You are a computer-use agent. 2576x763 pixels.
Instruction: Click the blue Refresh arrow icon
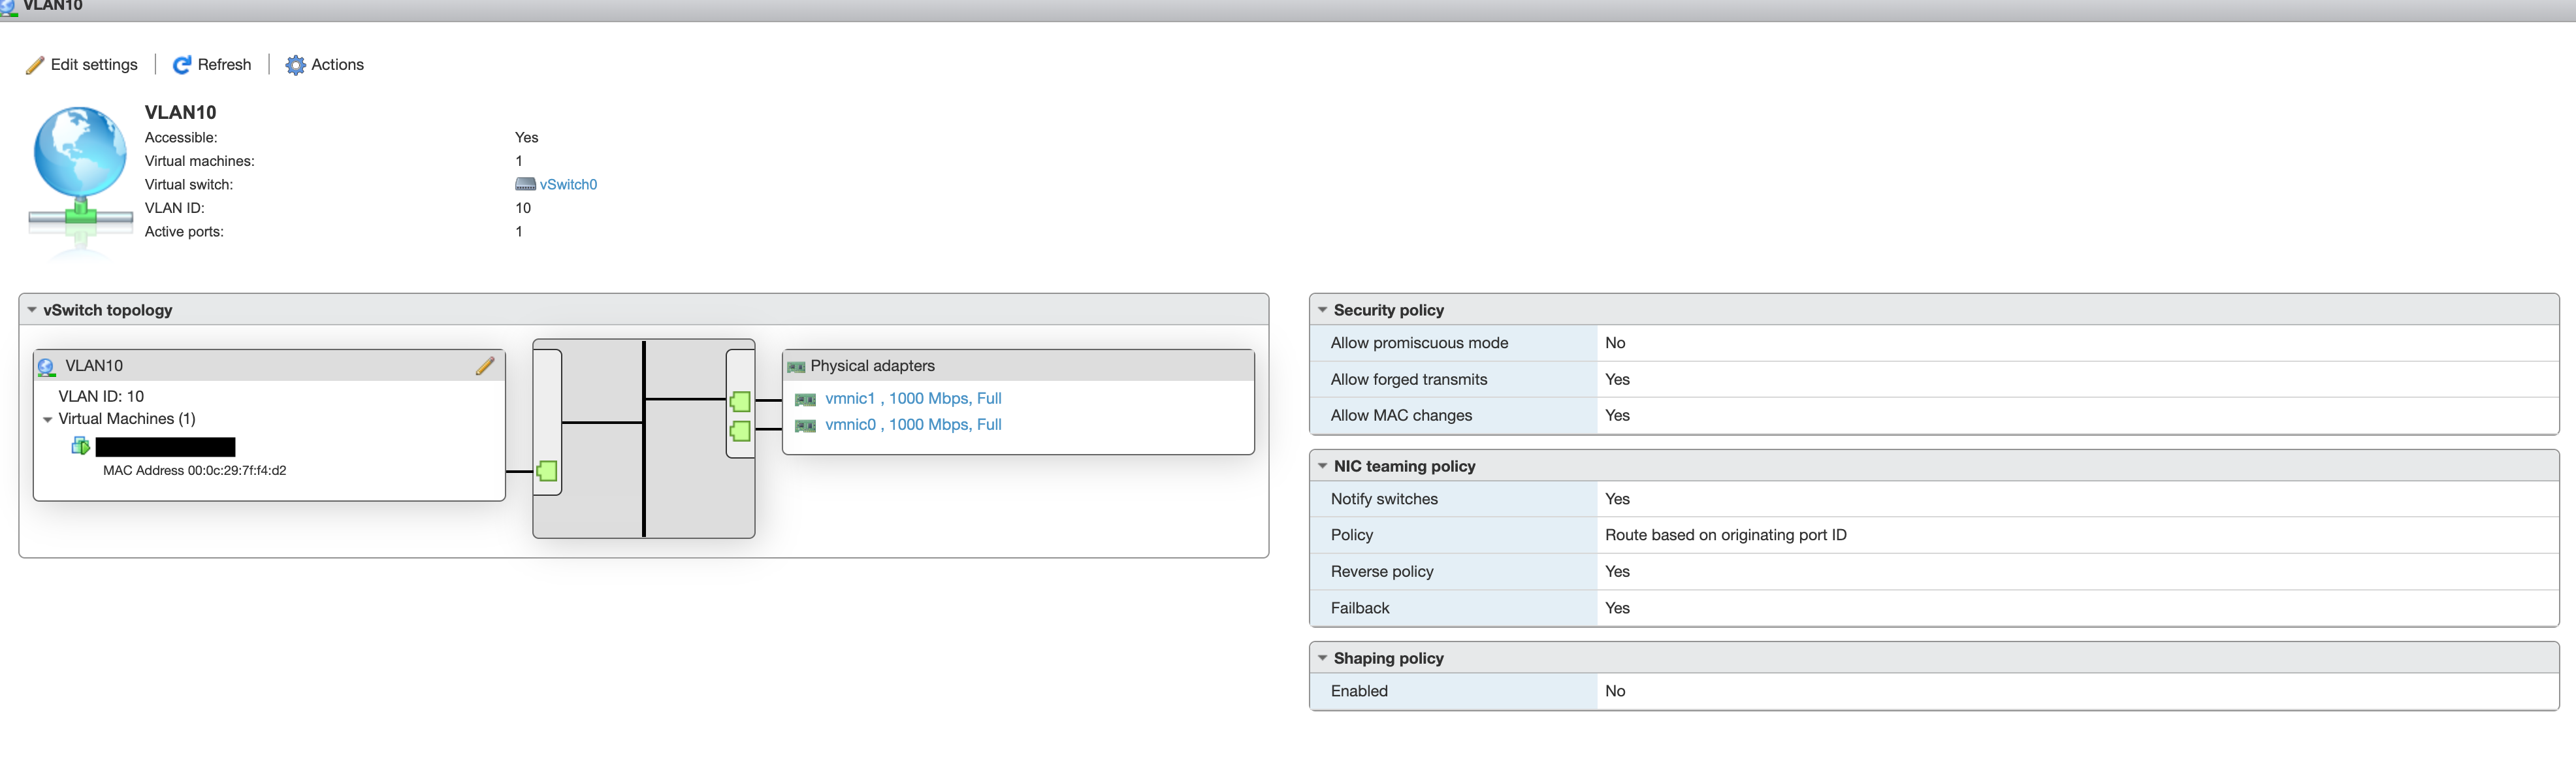(x=182, y=65)
